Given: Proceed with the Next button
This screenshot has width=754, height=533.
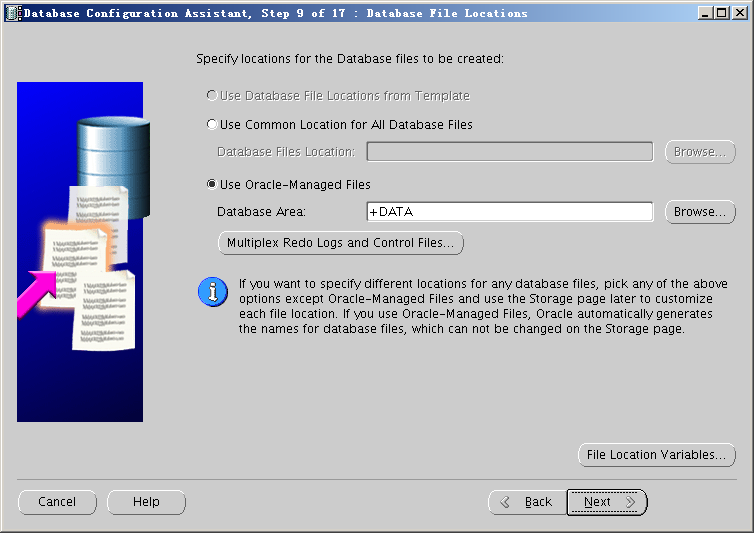Looking at the screenshot, I should [607, 502].
